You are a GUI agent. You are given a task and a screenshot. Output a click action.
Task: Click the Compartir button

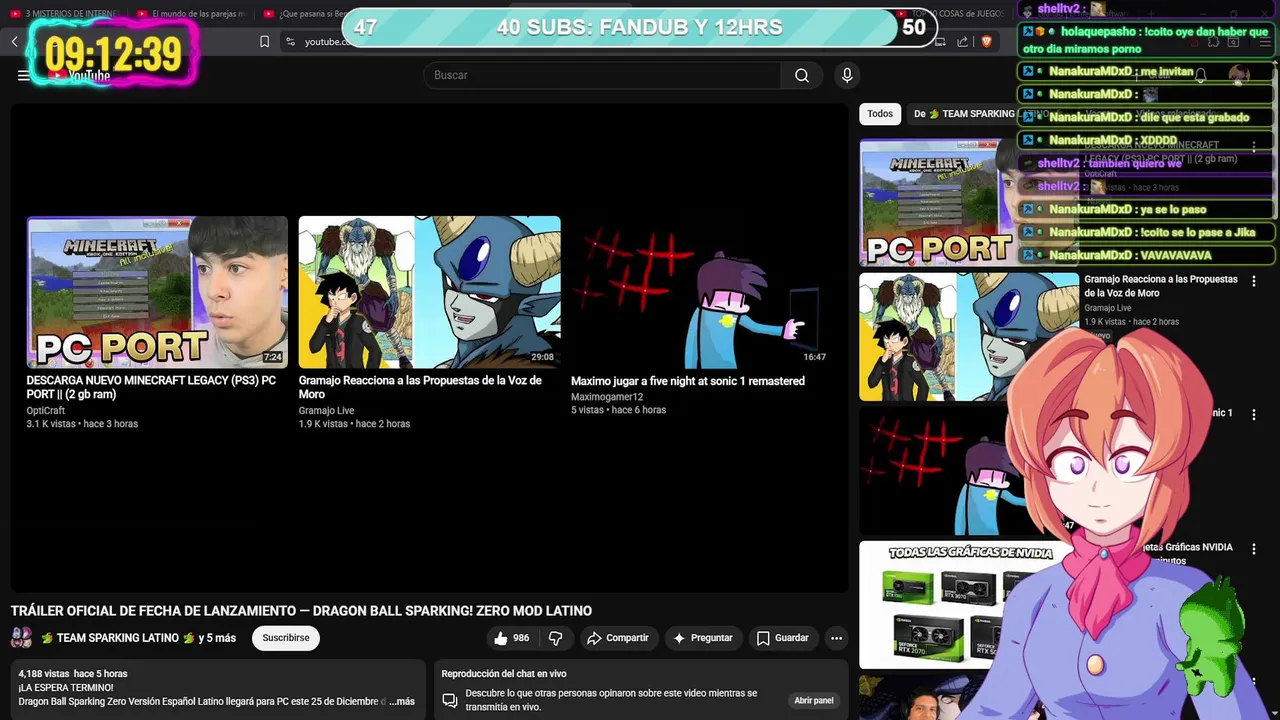point(617,638)
